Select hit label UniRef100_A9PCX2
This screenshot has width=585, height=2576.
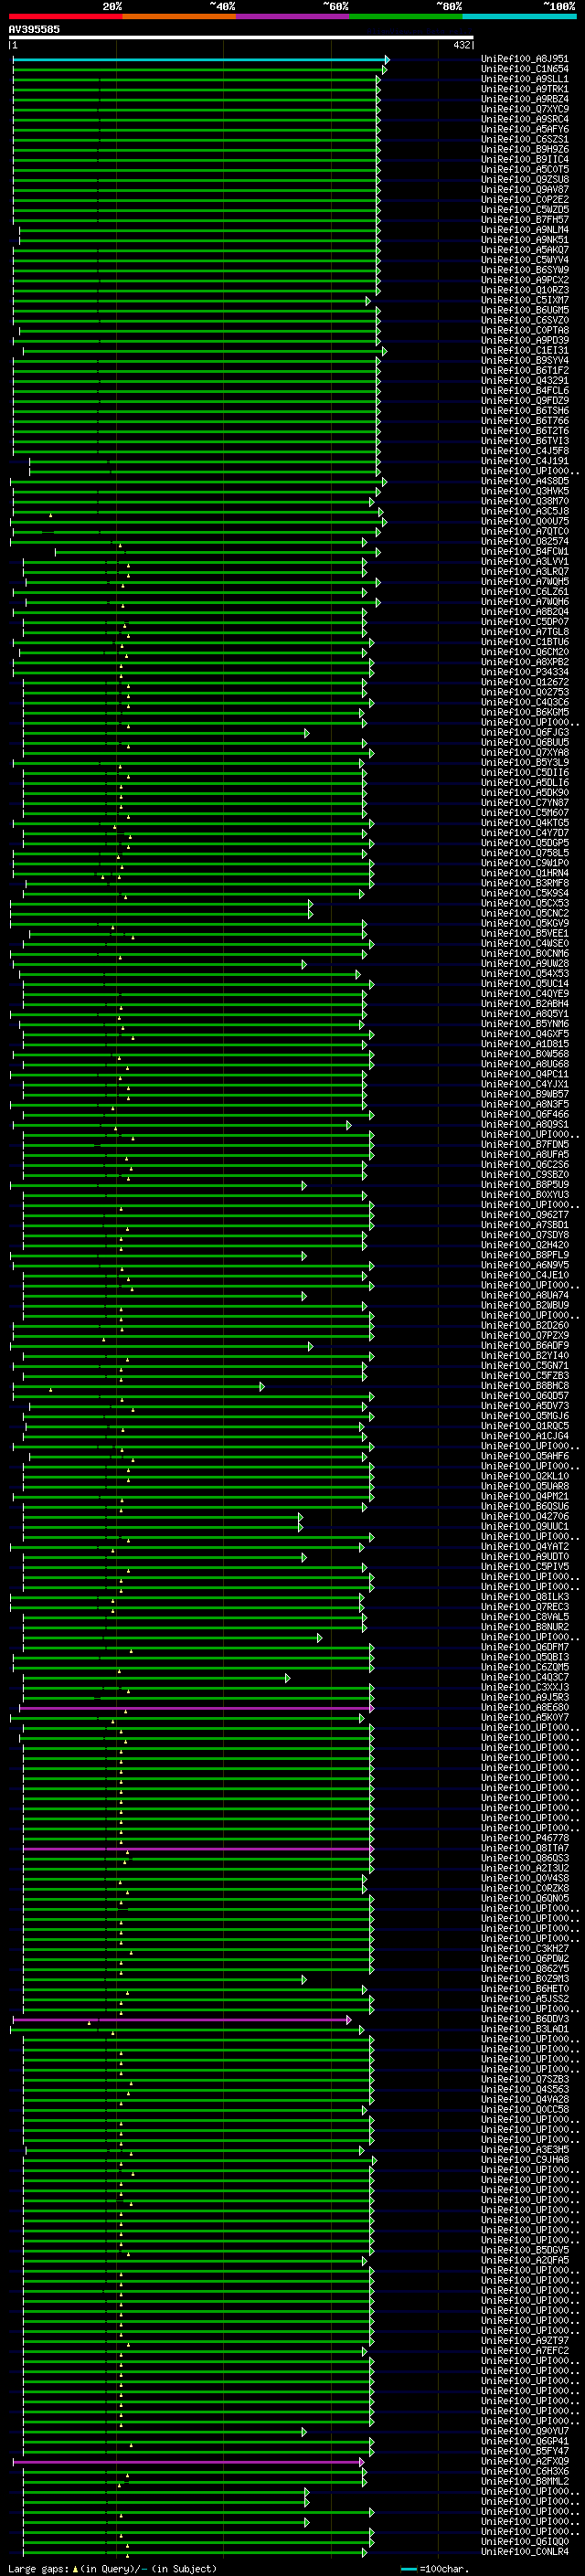pos(525,280)
